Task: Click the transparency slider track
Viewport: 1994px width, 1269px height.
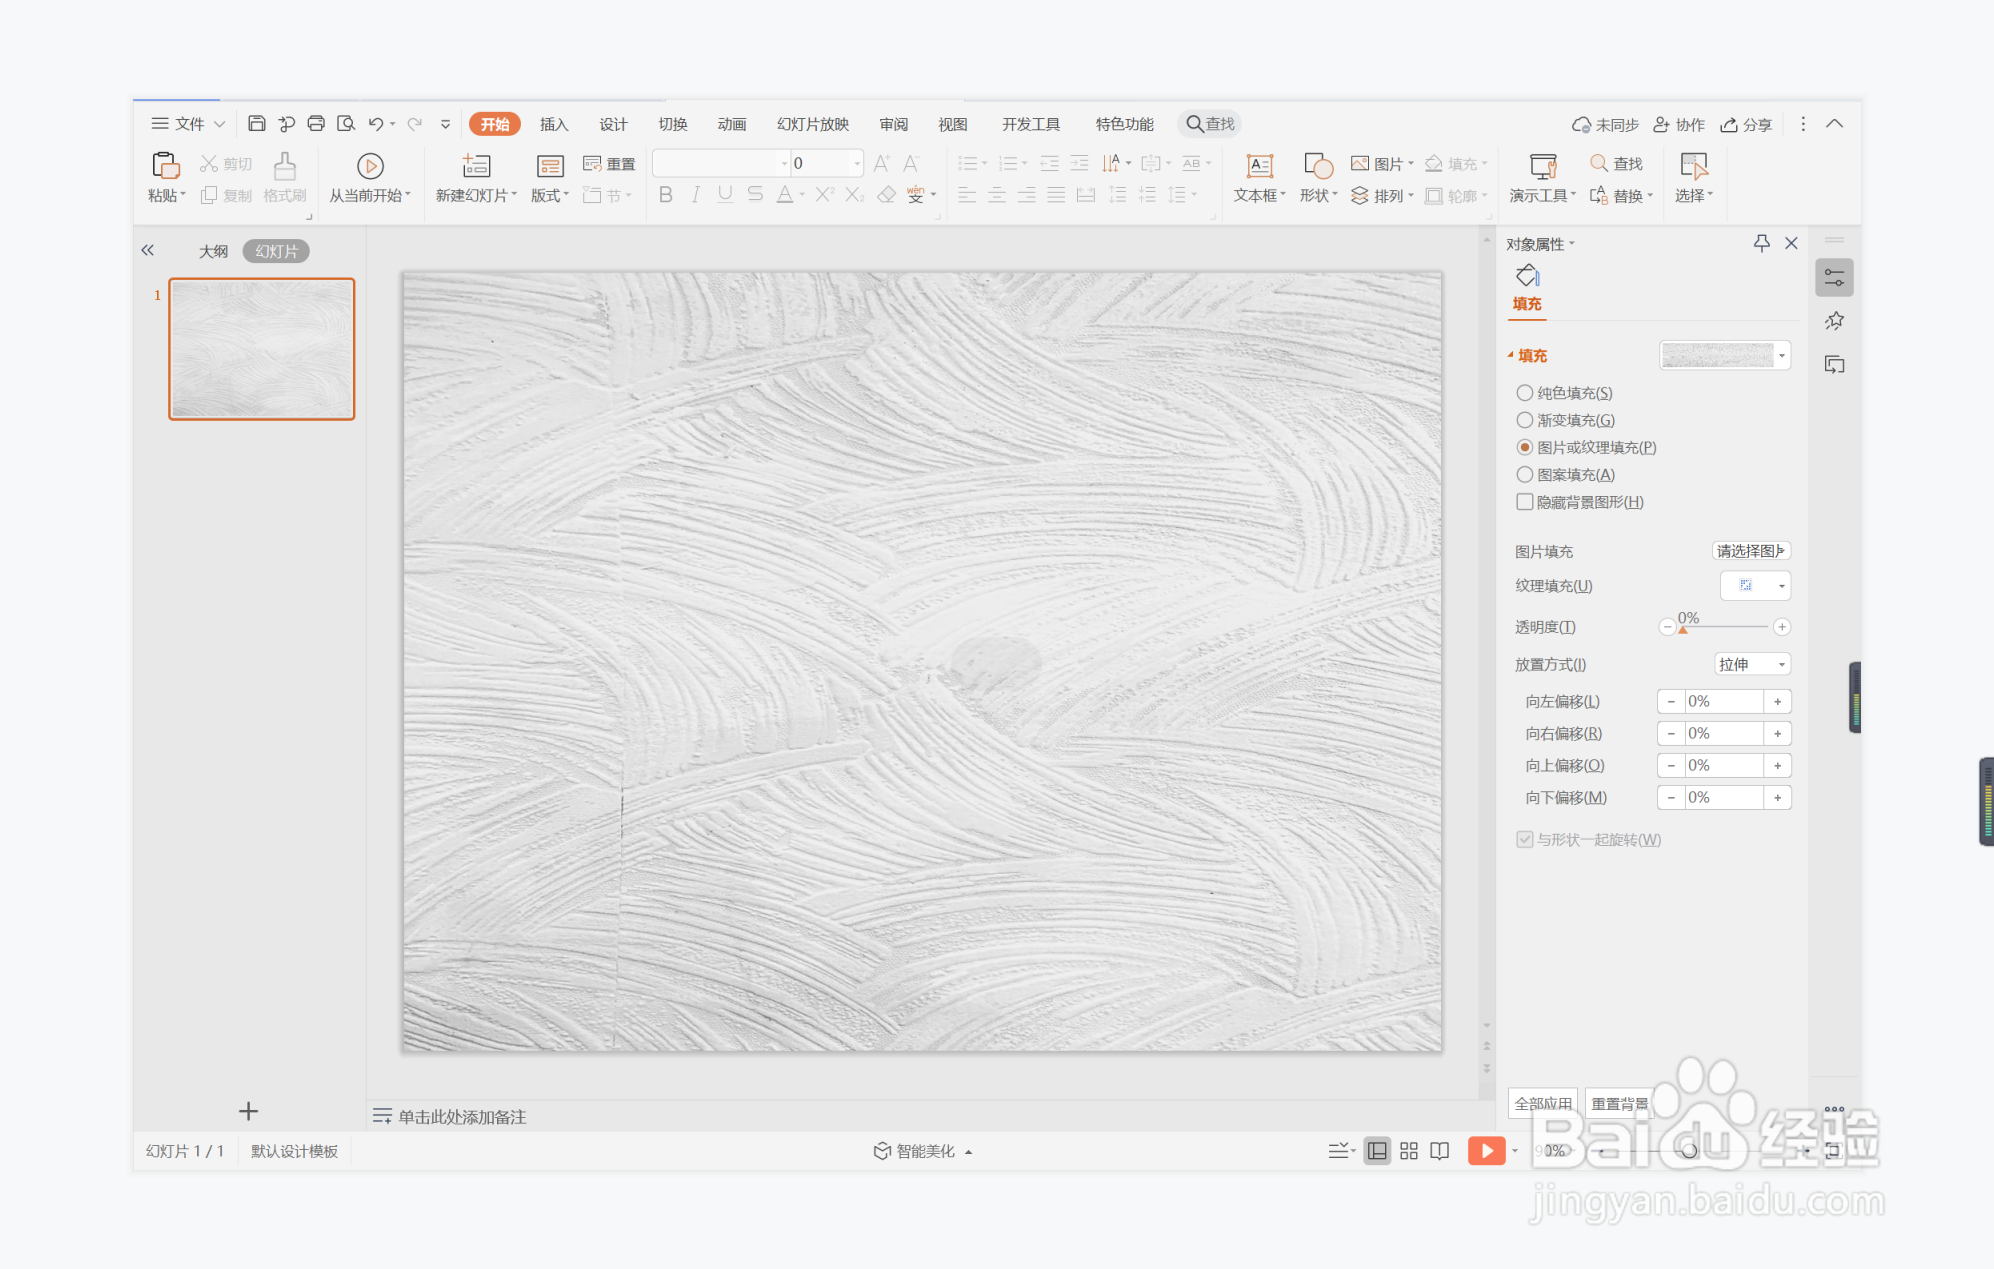Action: [x=1725, y=627]
